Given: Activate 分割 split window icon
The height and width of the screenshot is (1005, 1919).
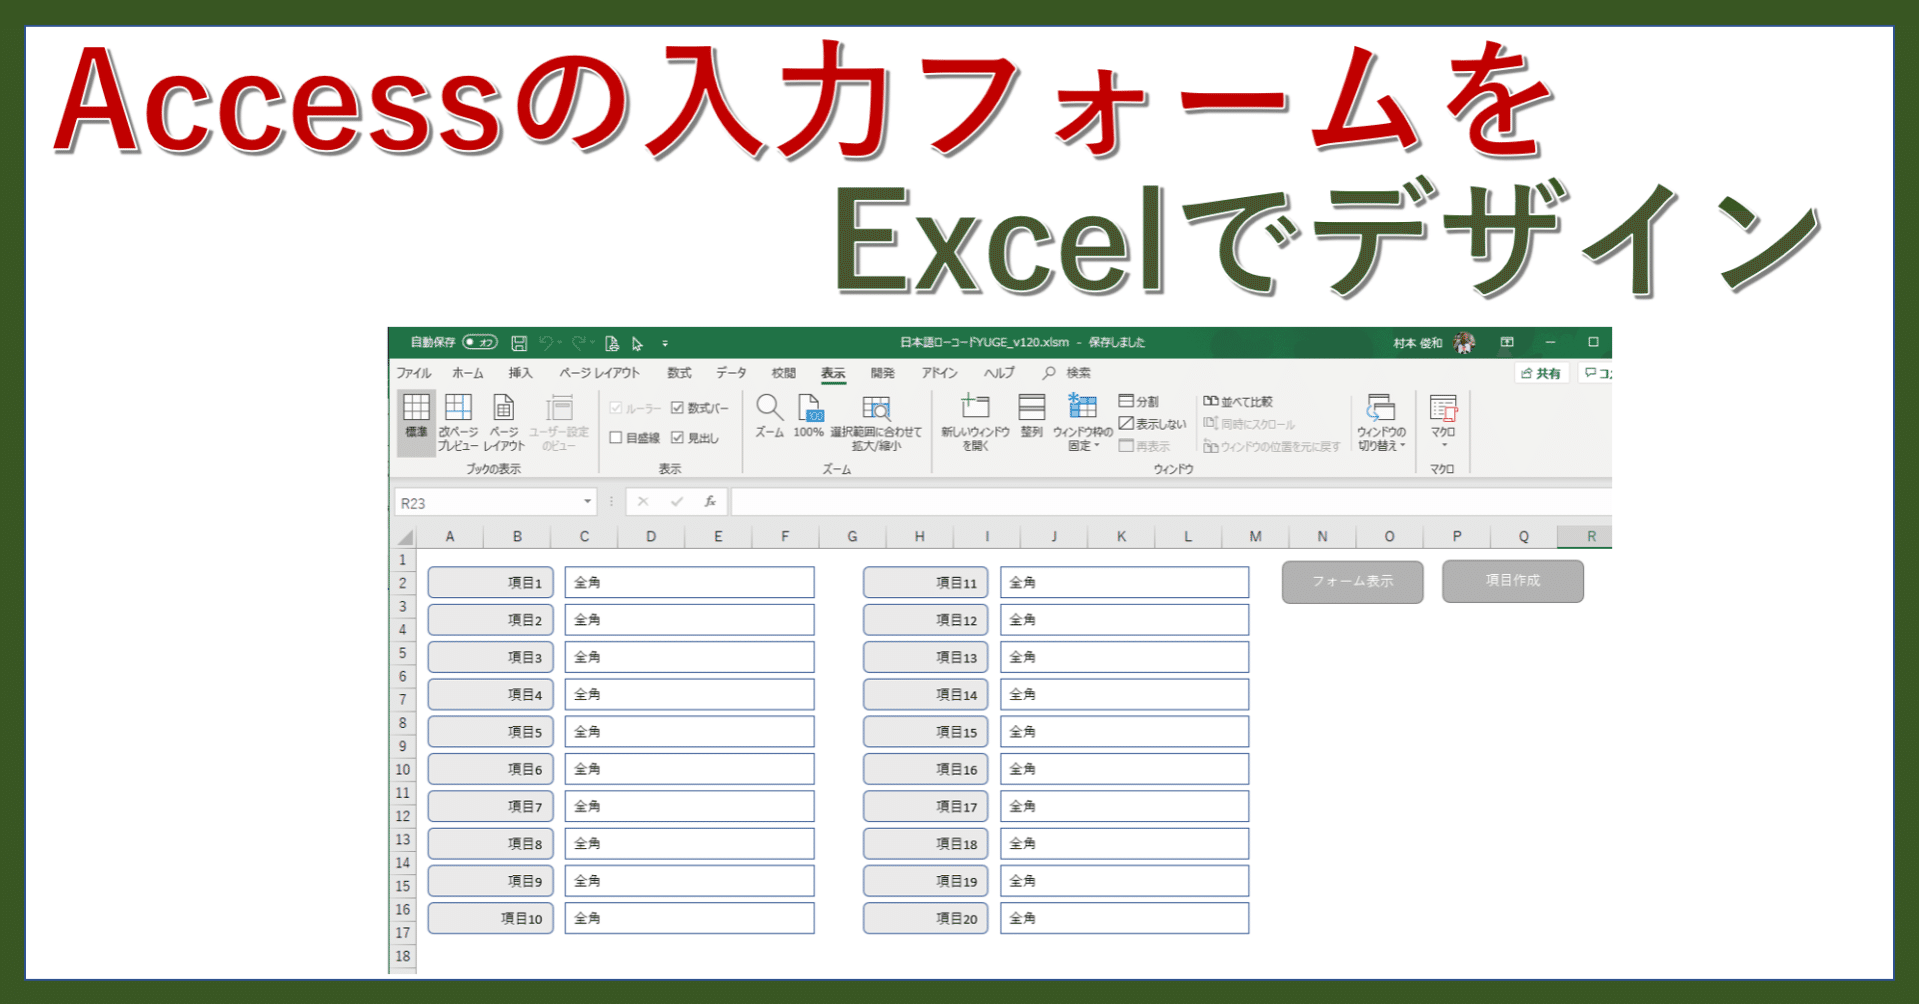Looking at the screenshot, I should click(1128, 400).
